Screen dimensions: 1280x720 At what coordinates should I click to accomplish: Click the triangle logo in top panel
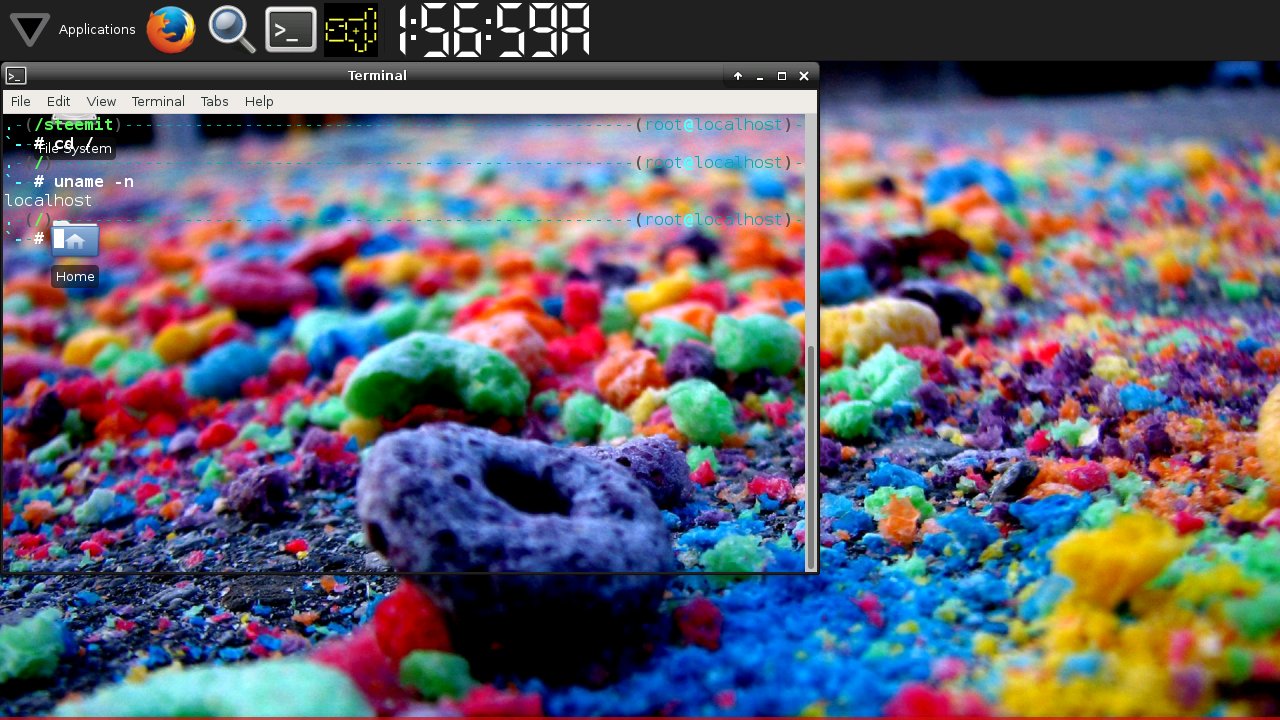29,30
